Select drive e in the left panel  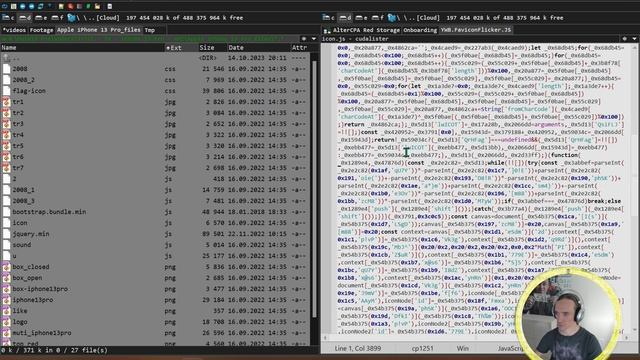coord(41,18)
